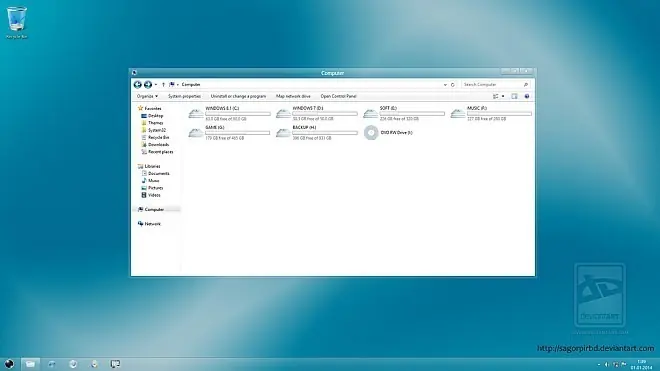Viewport: 660px width, 371px height.
Task: Click the MUSIC (F:) free space text
Action: [x=487, y=119]
